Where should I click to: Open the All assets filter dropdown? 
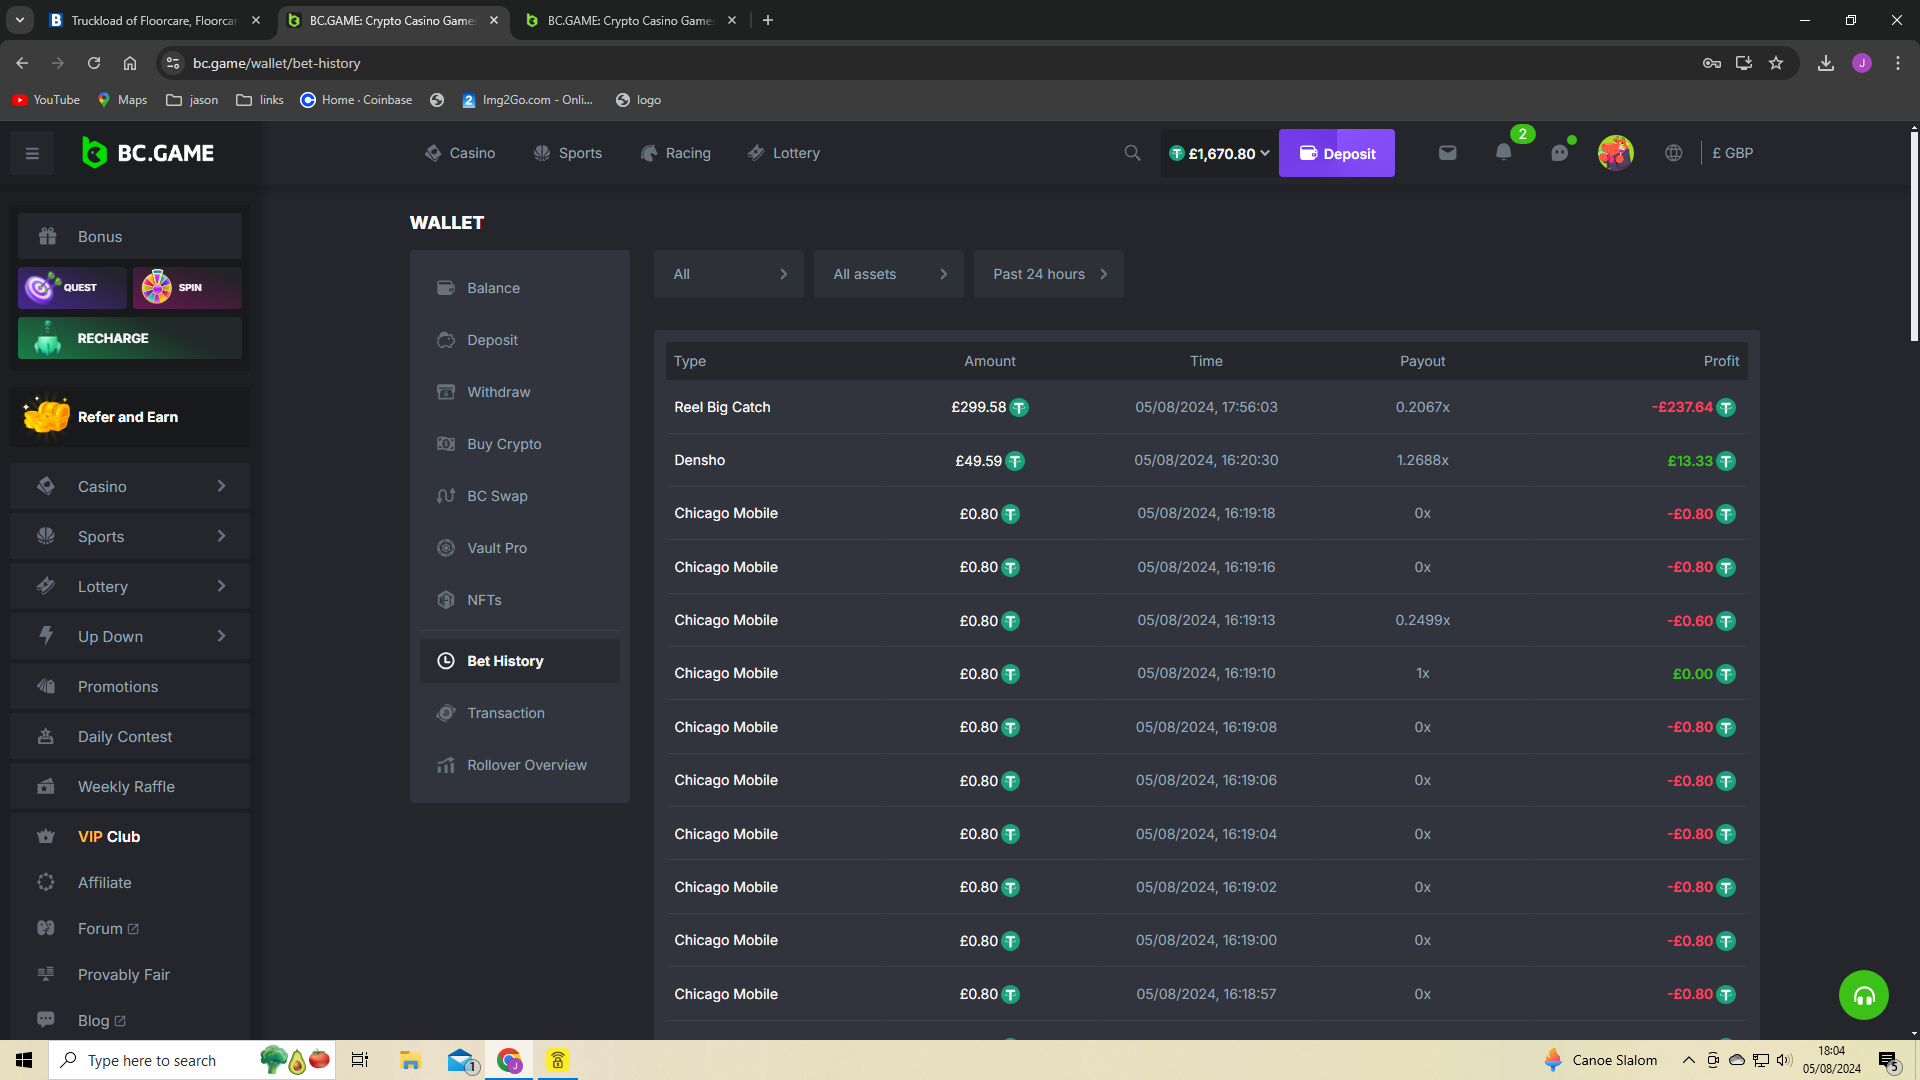tap(889, 274)
